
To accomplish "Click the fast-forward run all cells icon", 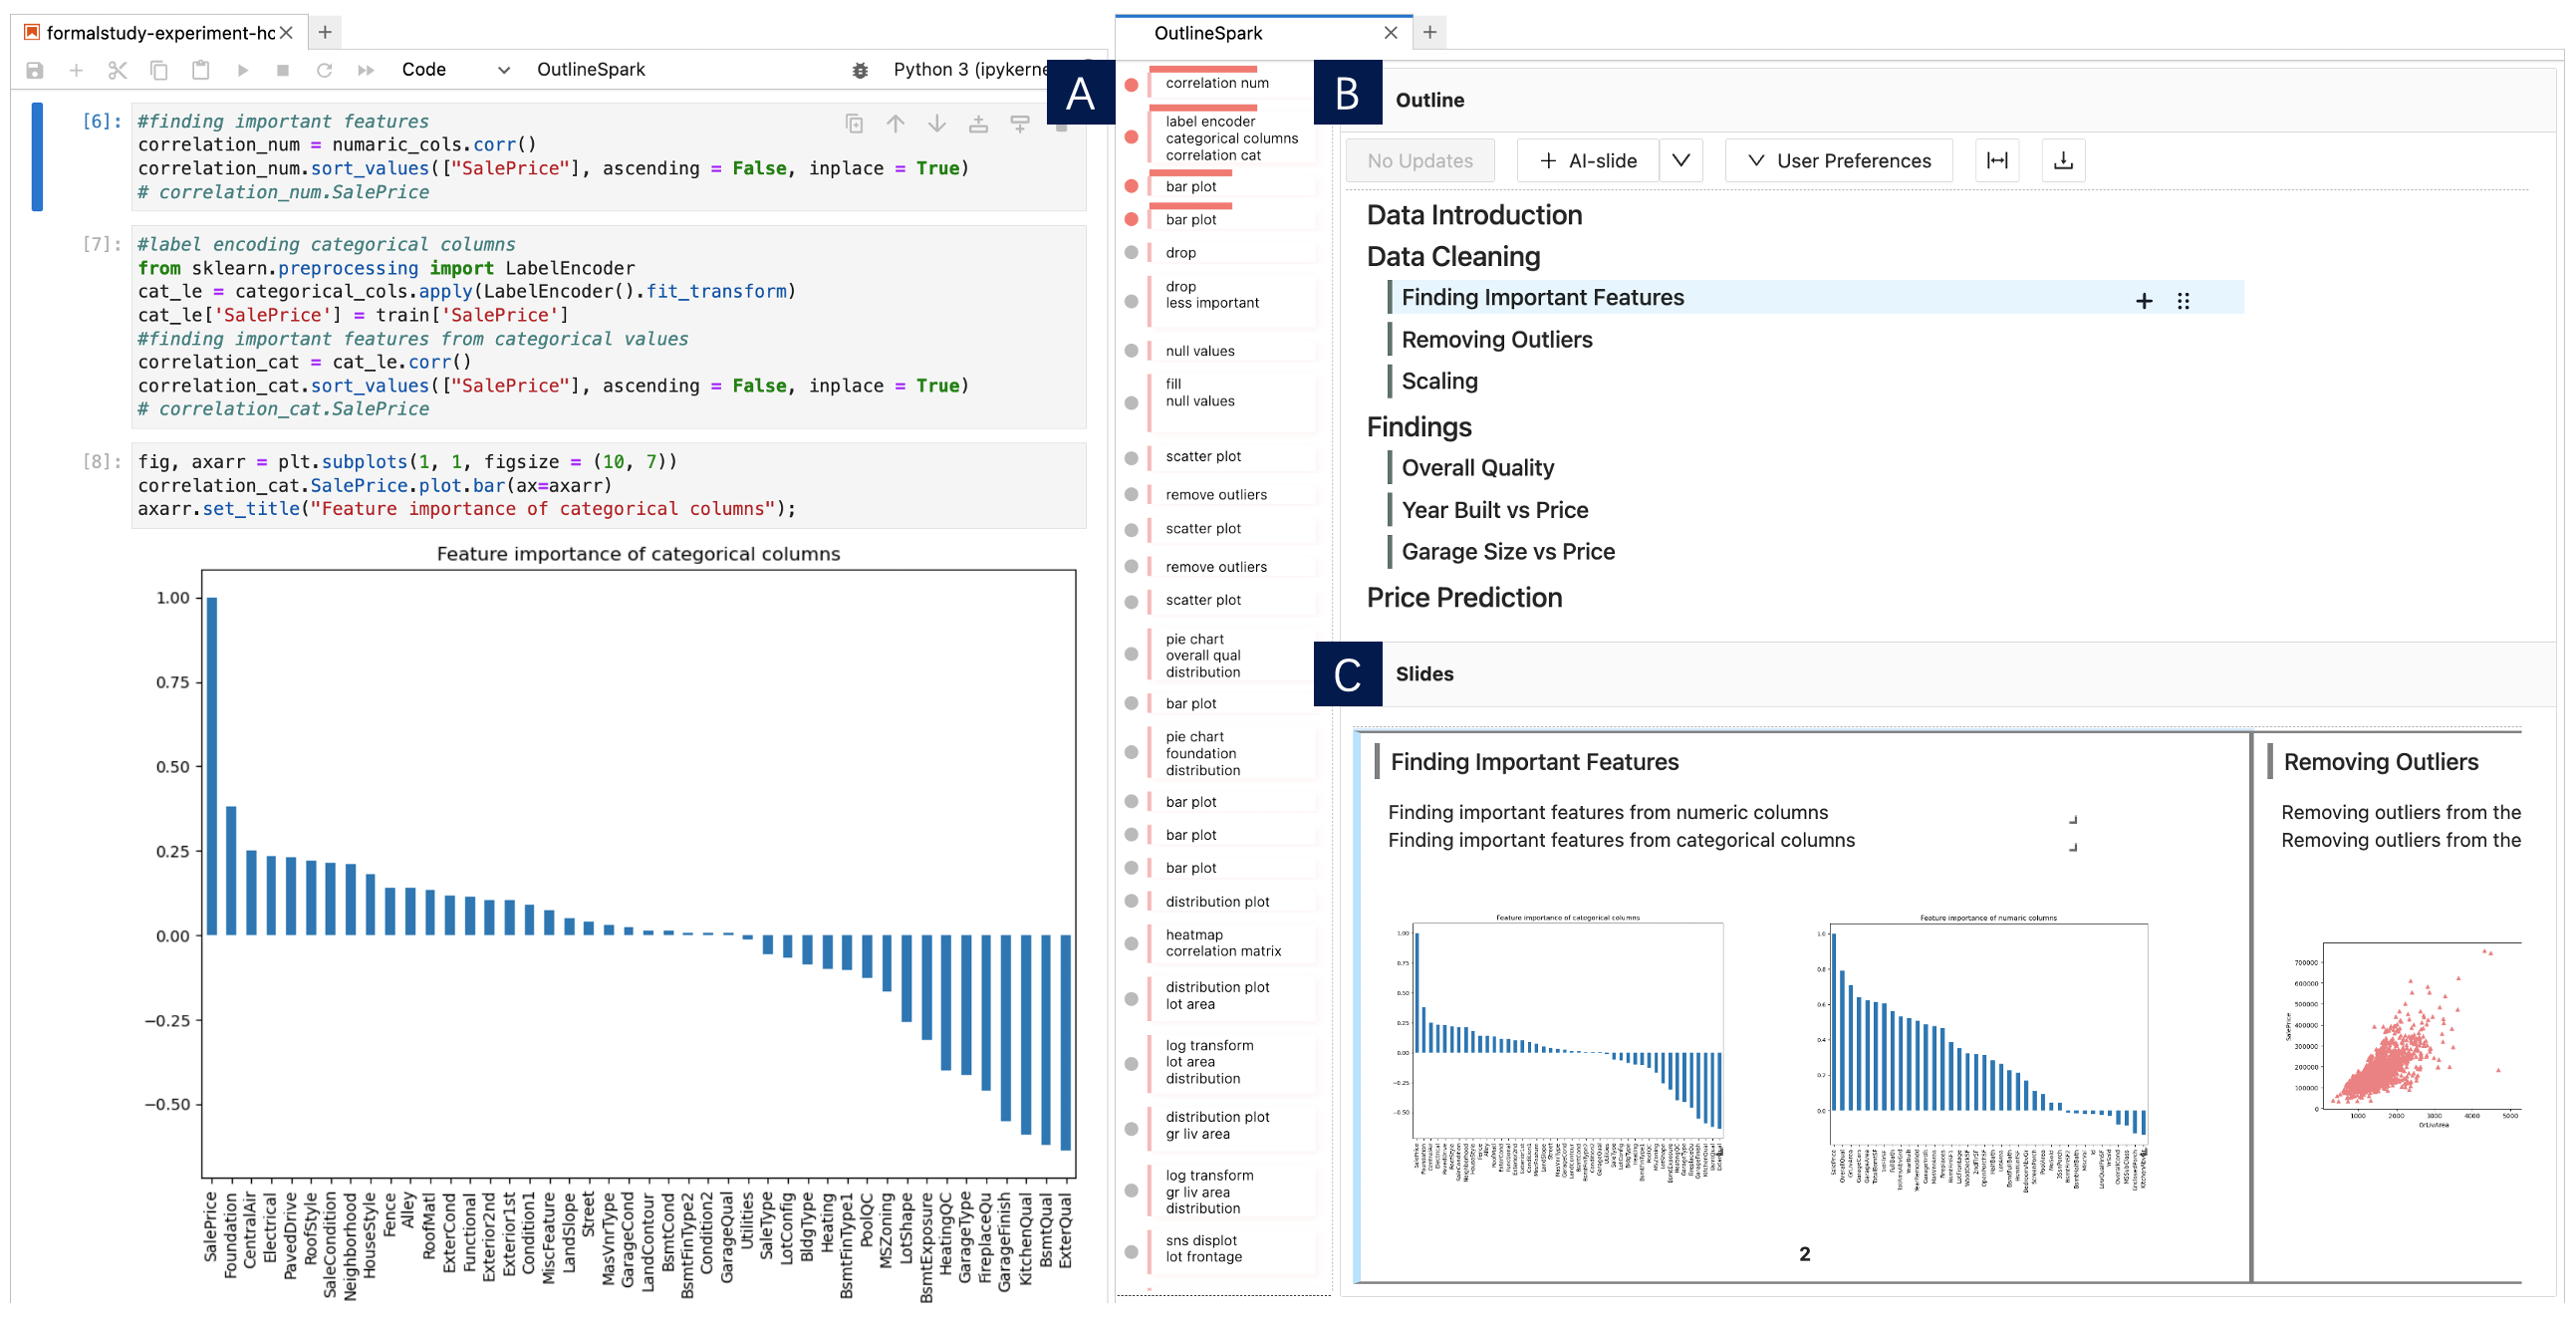I will [366, 70].
